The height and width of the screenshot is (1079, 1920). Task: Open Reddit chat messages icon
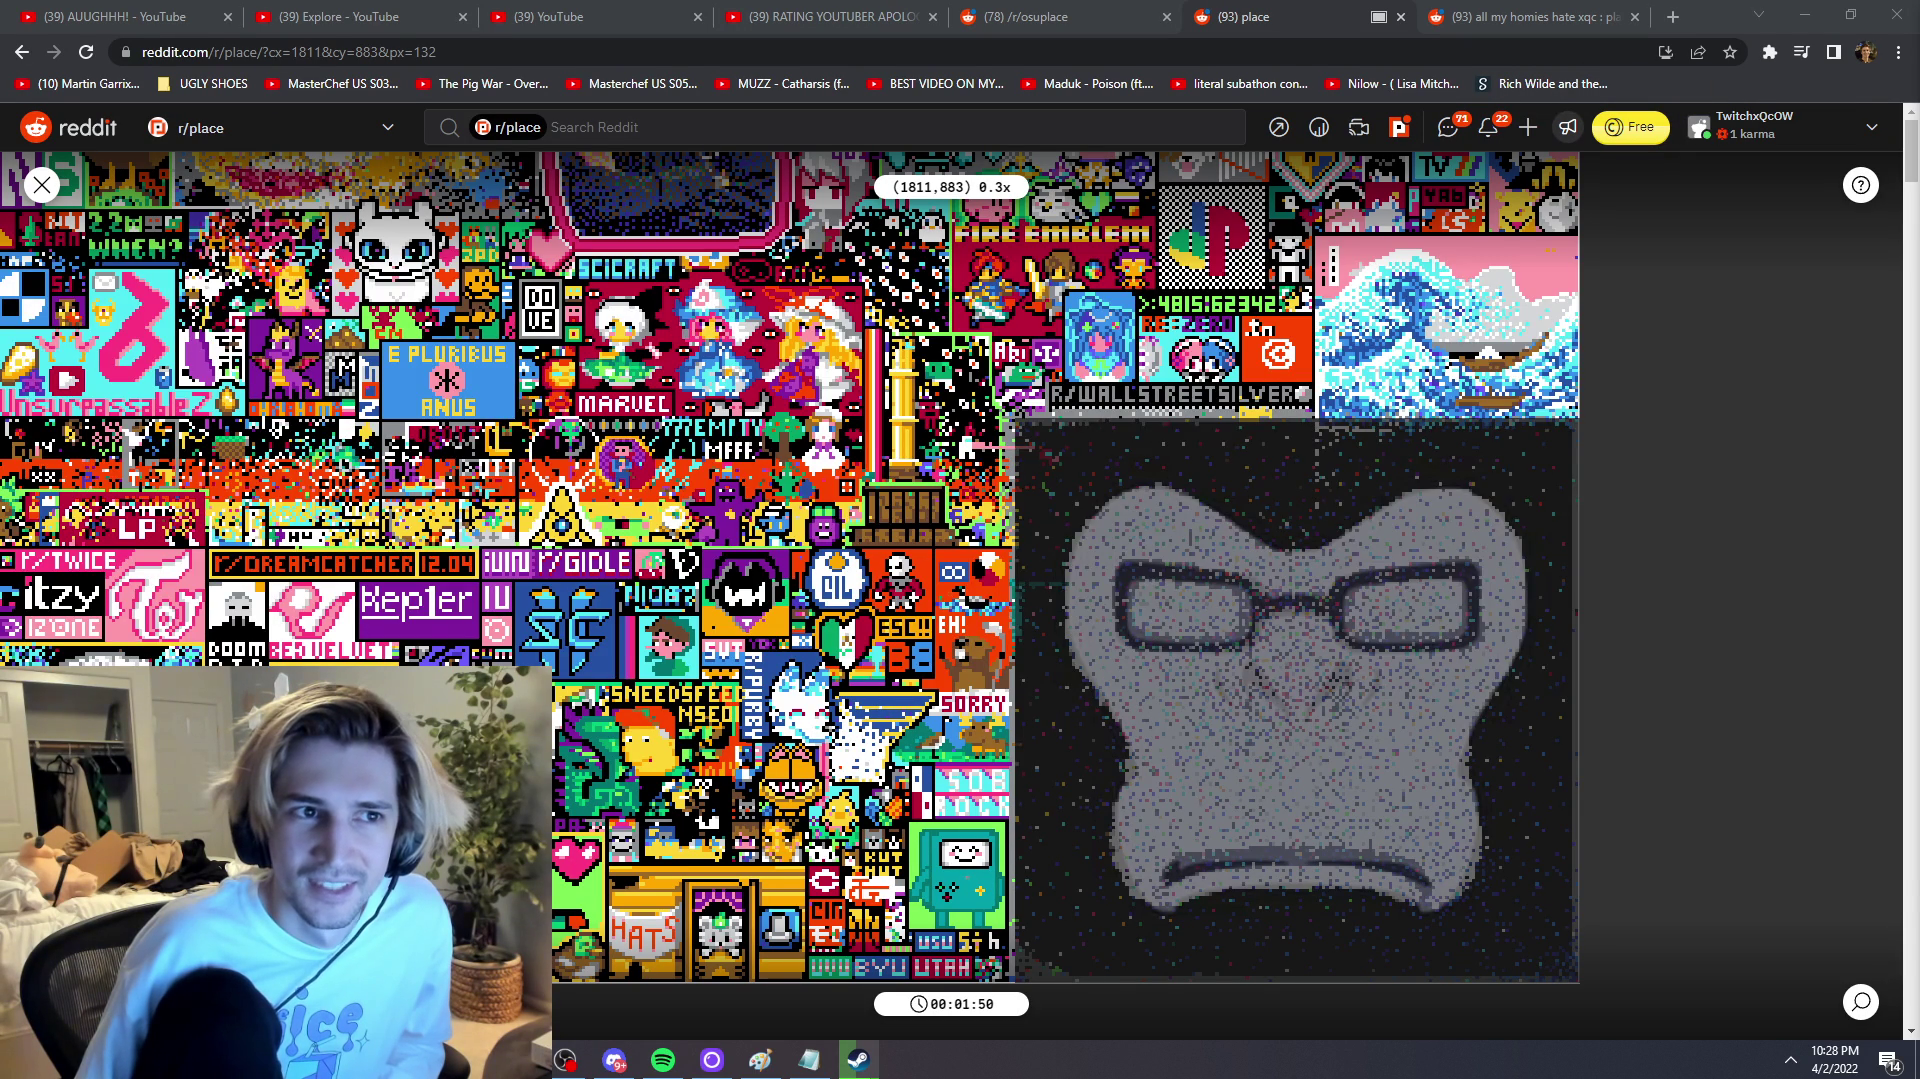[x=1447, y=127]
